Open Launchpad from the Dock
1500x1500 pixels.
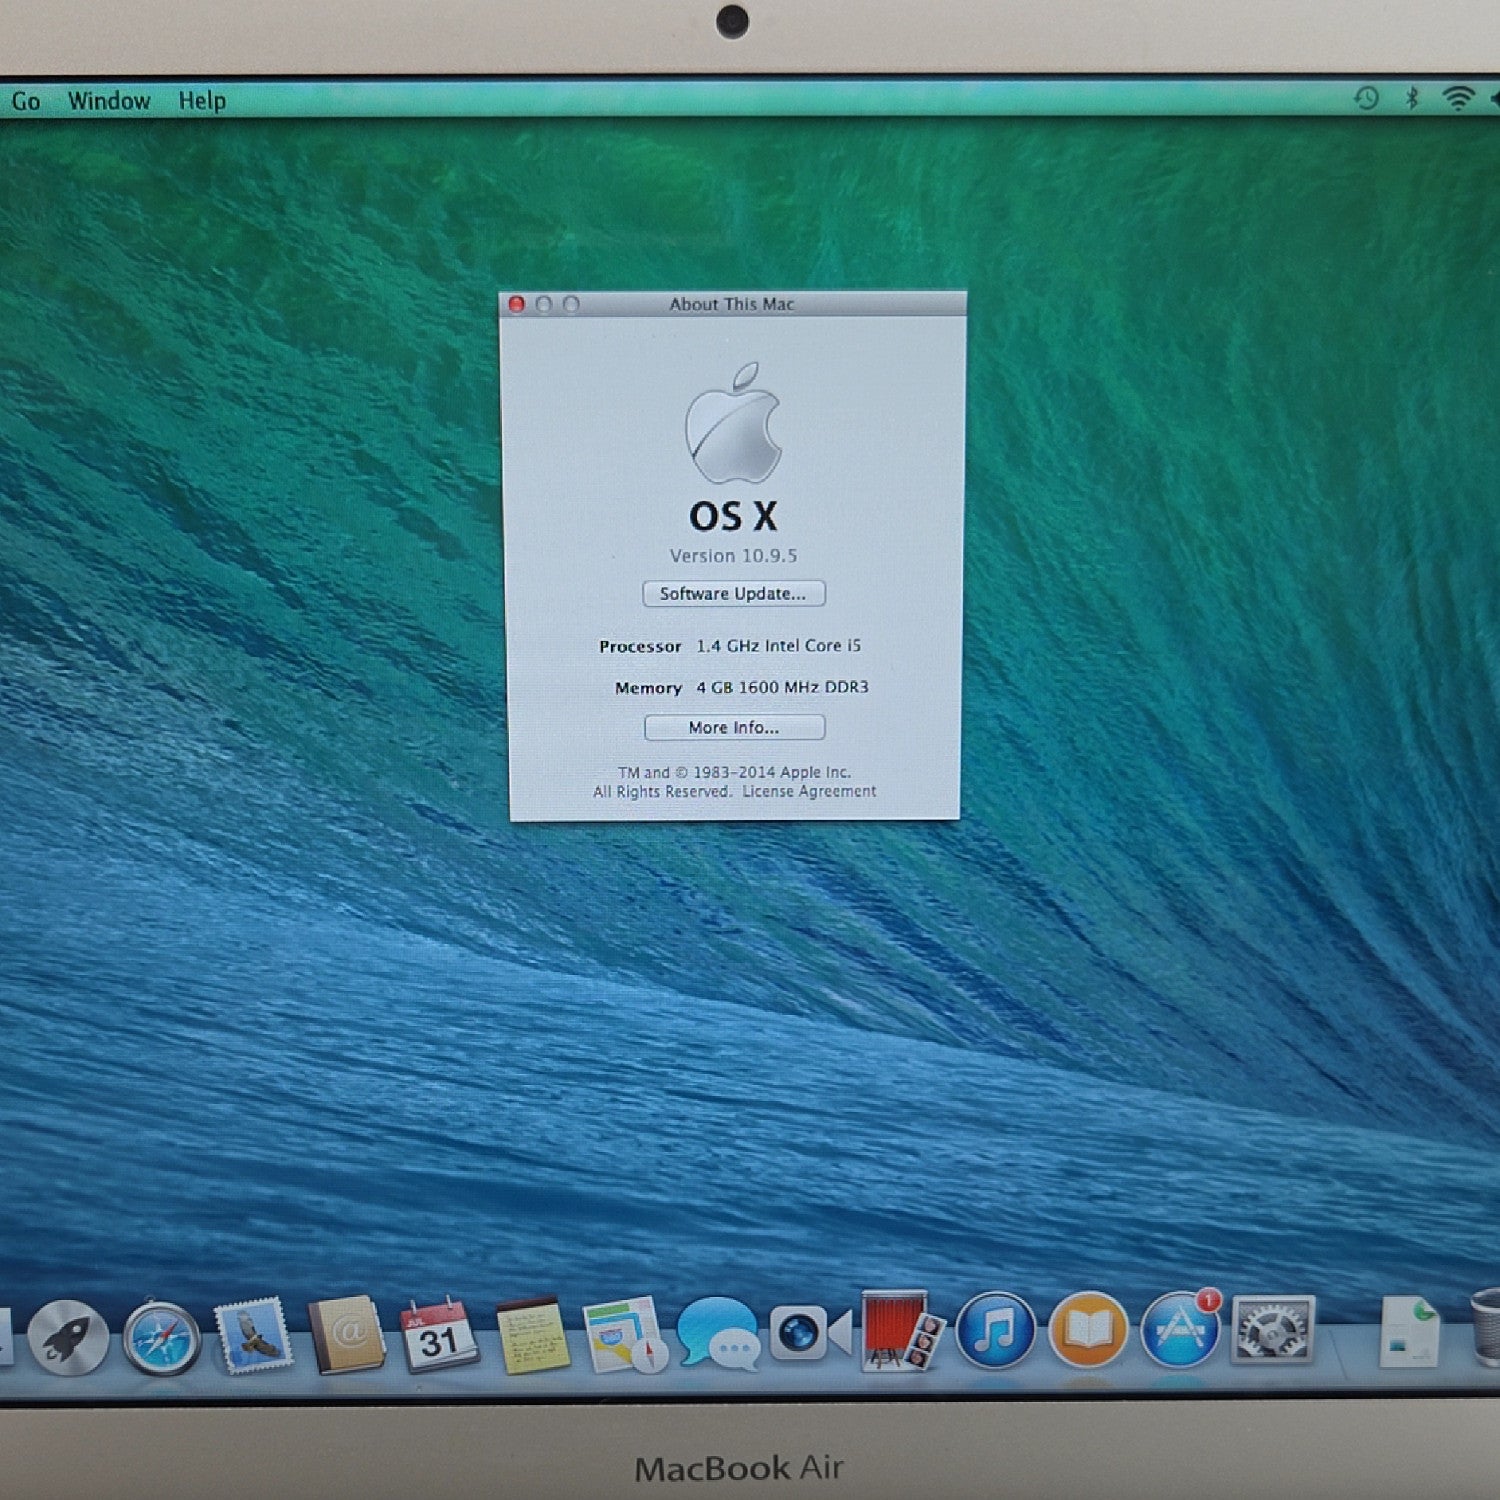[x=68, y=1337]
